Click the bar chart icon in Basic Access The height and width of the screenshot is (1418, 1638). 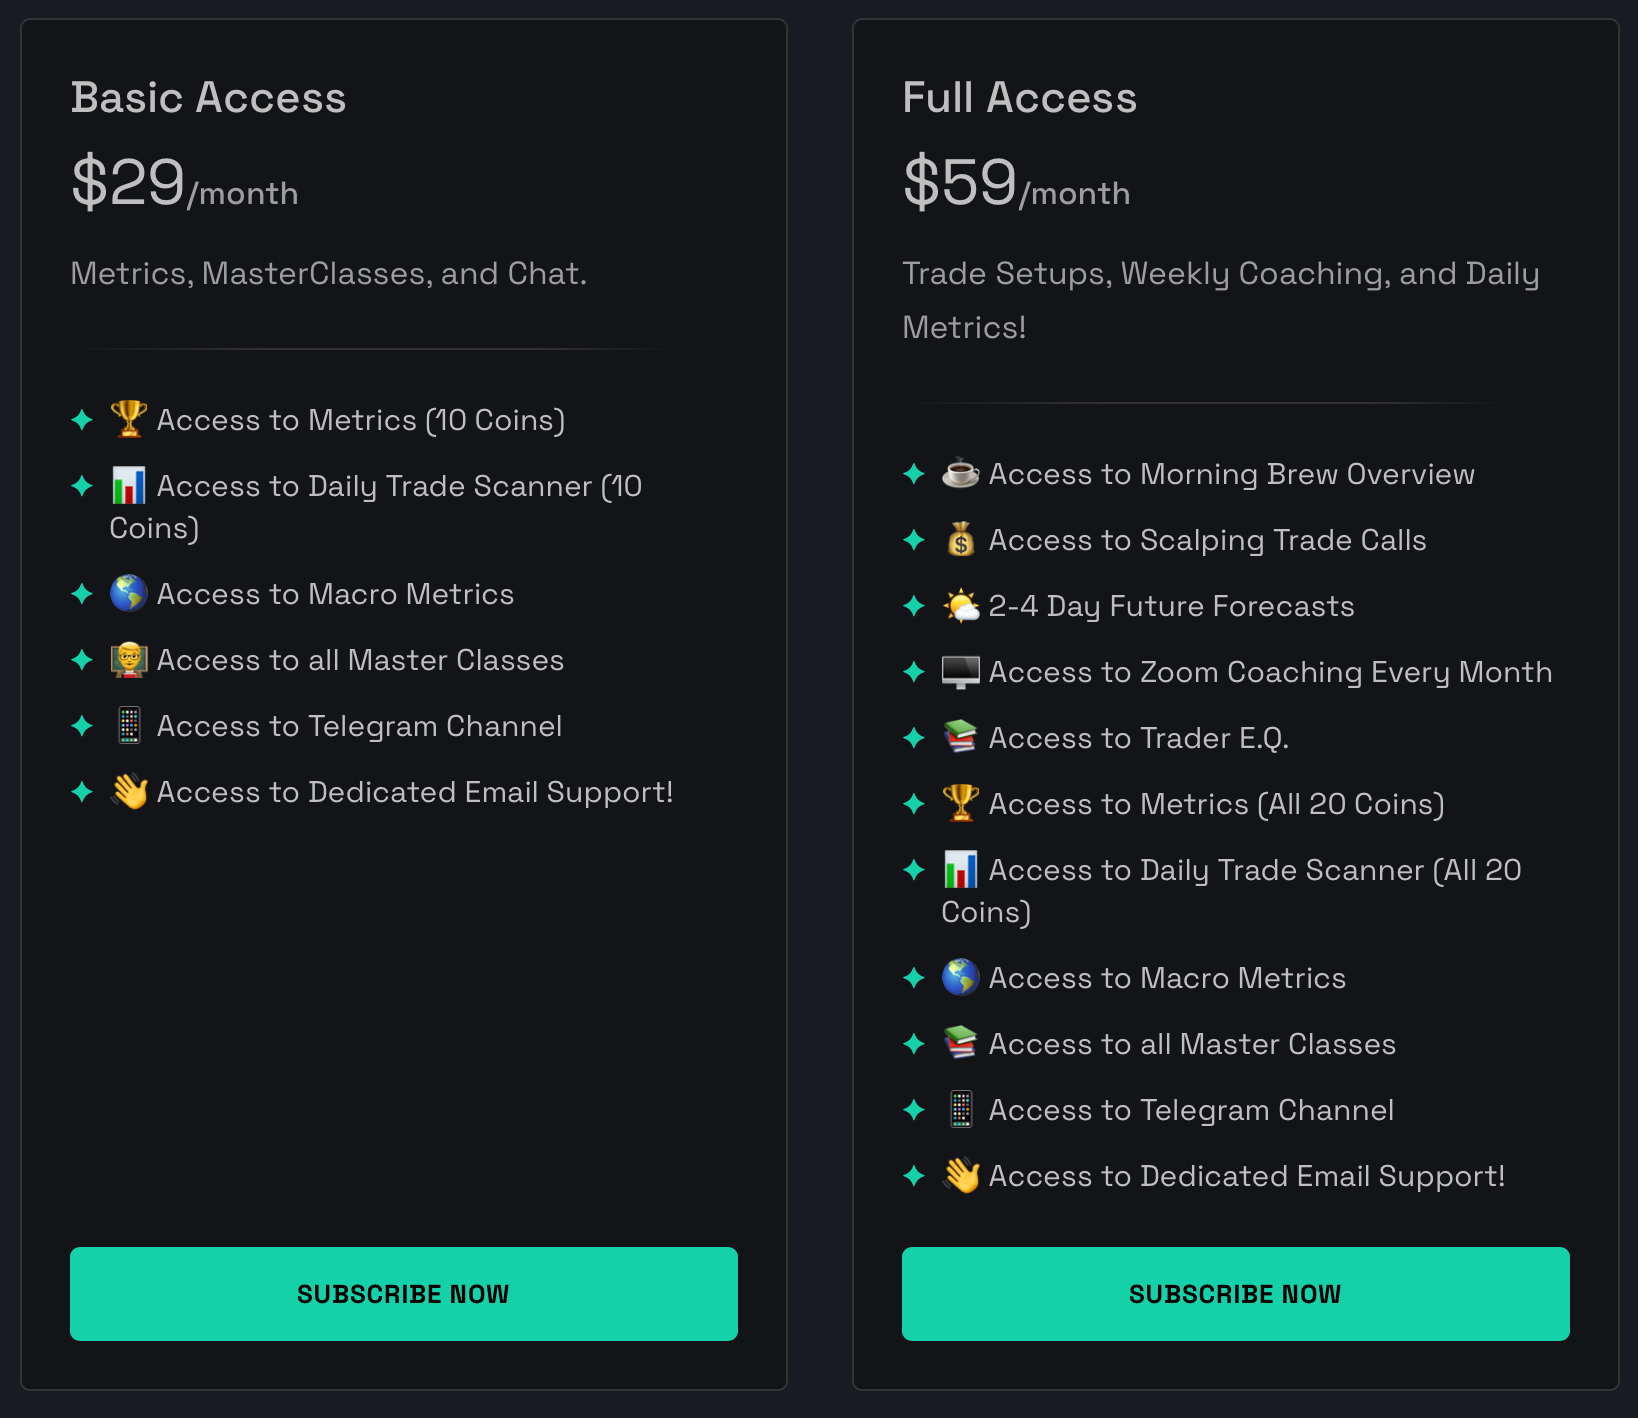click(129, 486)
